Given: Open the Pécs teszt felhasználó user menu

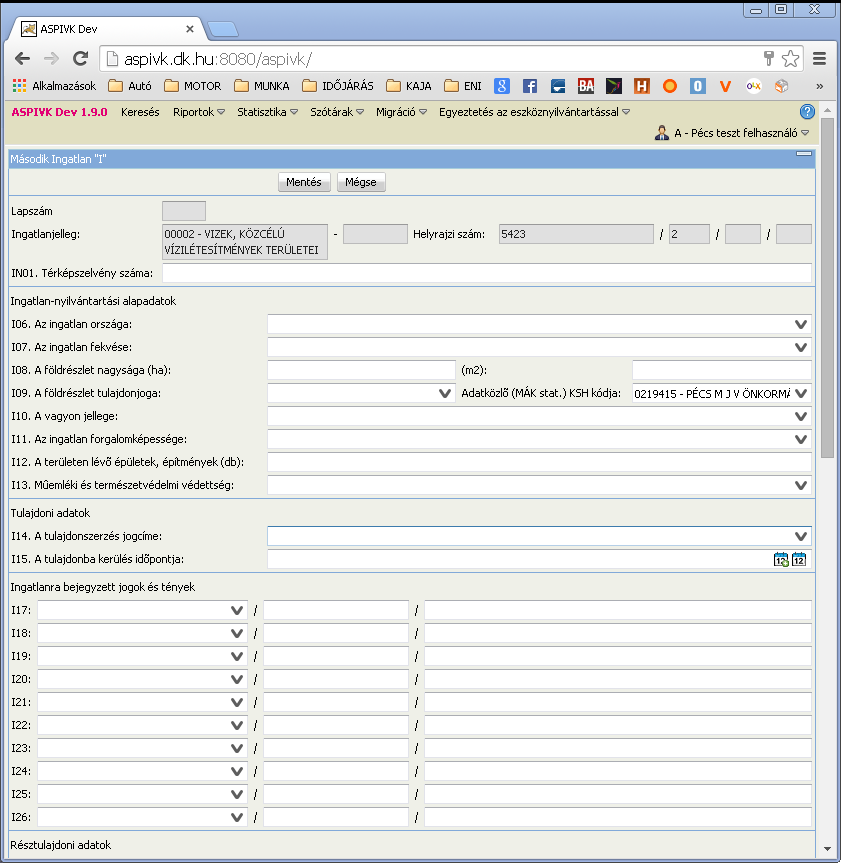Looking at the screenshot, I should (731, 133).
